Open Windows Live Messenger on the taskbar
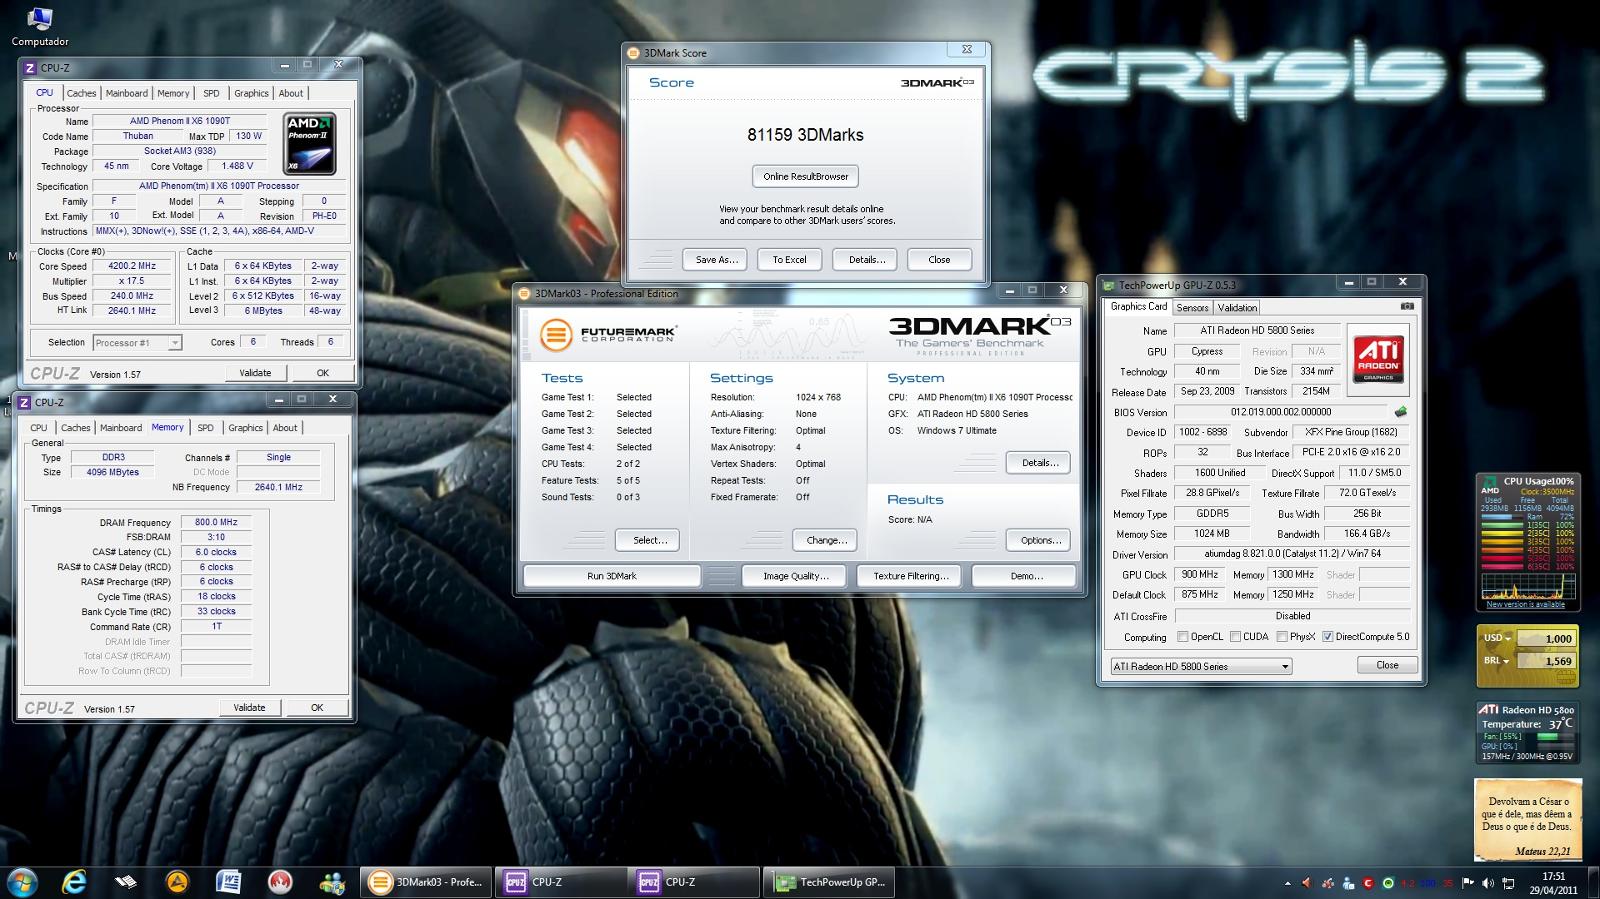The width and height of the screenshot is (1600, 899). (x=332, y=882)
